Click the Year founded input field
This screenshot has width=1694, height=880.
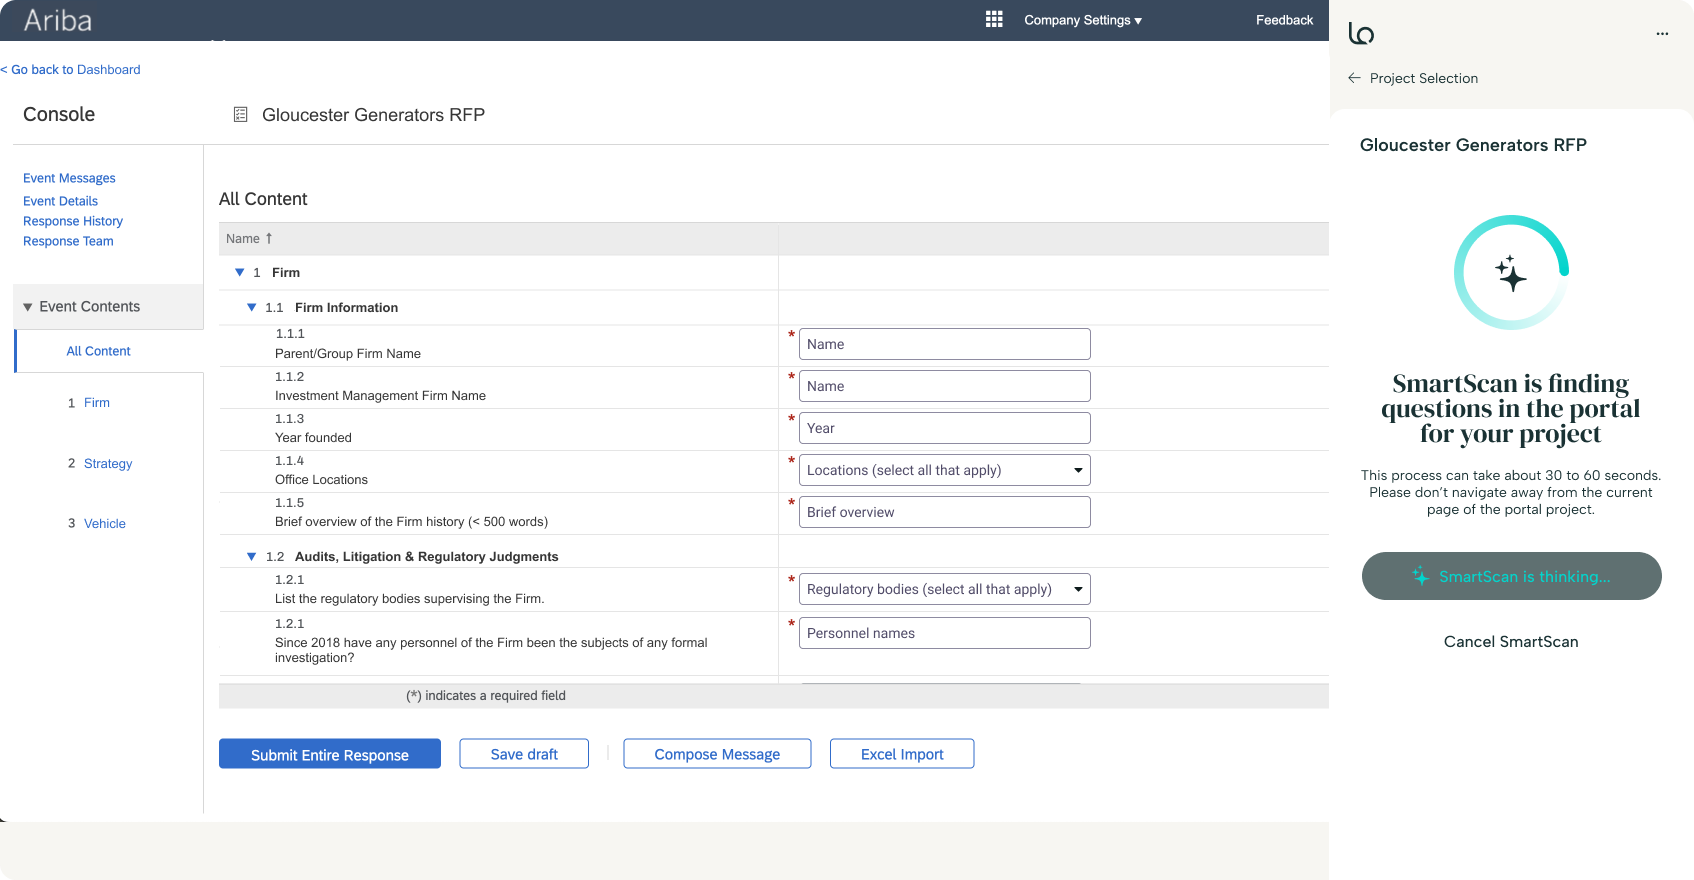pyautogui.click(x=944, y=428)
